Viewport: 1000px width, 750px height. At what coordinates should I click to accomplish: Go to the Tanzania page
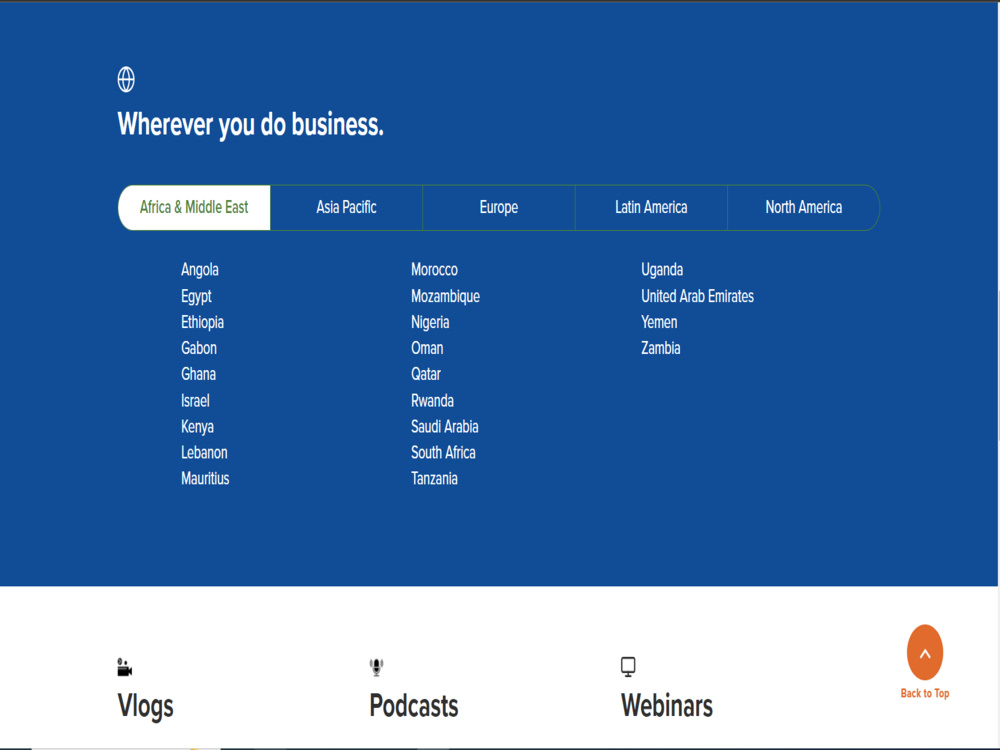coord(434,479)
